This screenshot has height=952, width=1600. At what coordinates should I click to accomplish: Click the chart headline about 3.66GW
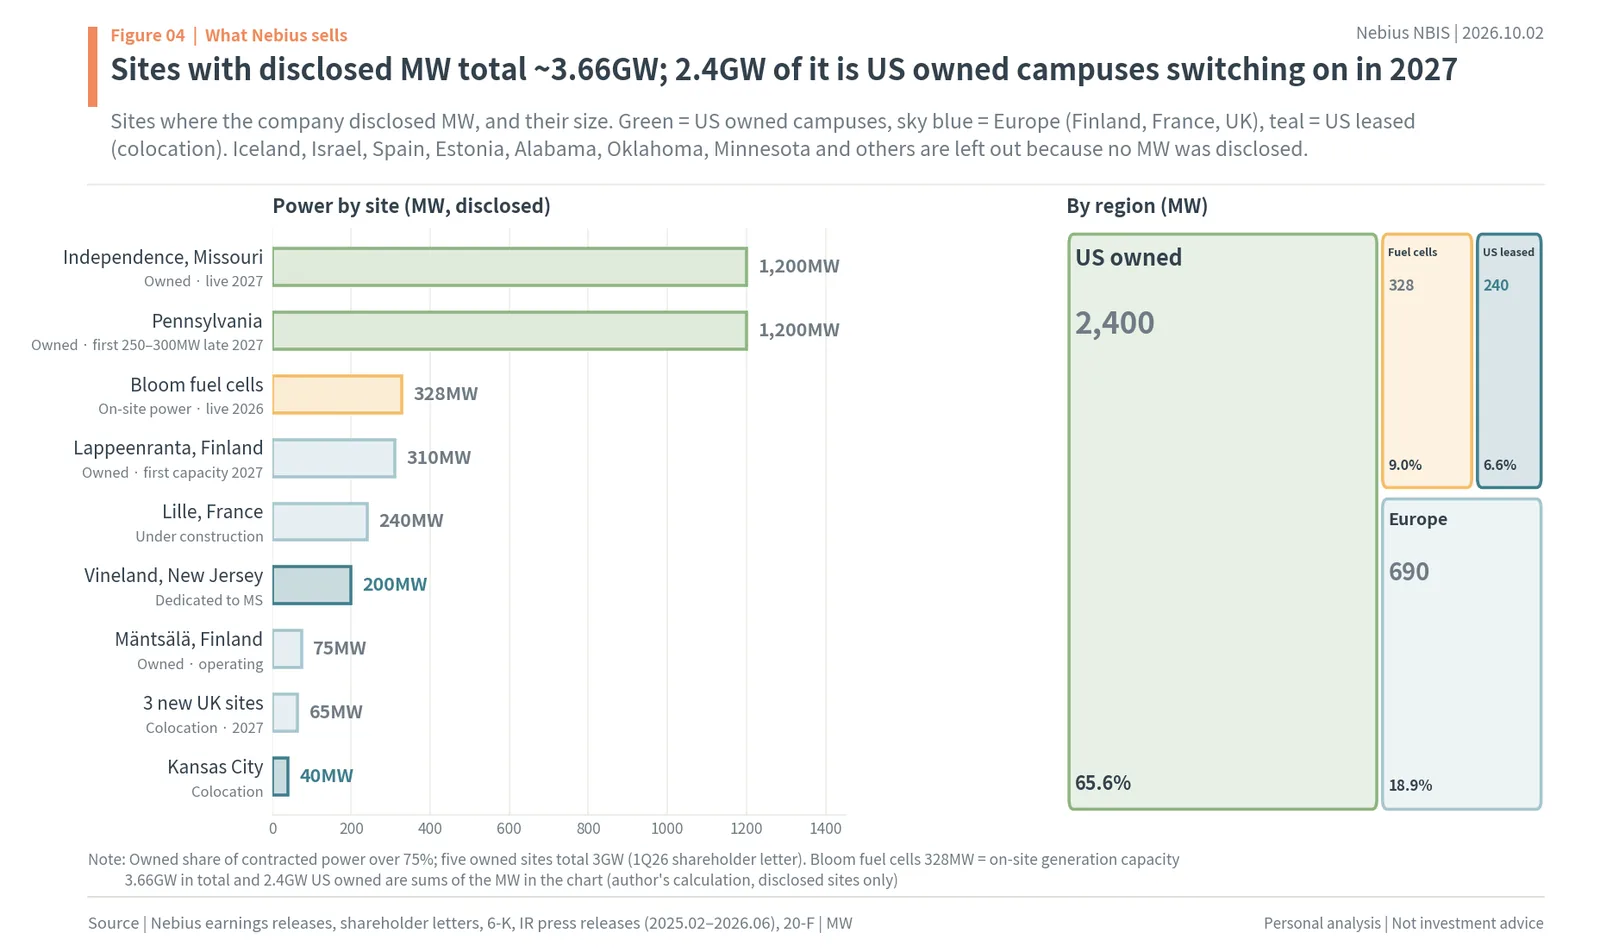pos(784,70)
